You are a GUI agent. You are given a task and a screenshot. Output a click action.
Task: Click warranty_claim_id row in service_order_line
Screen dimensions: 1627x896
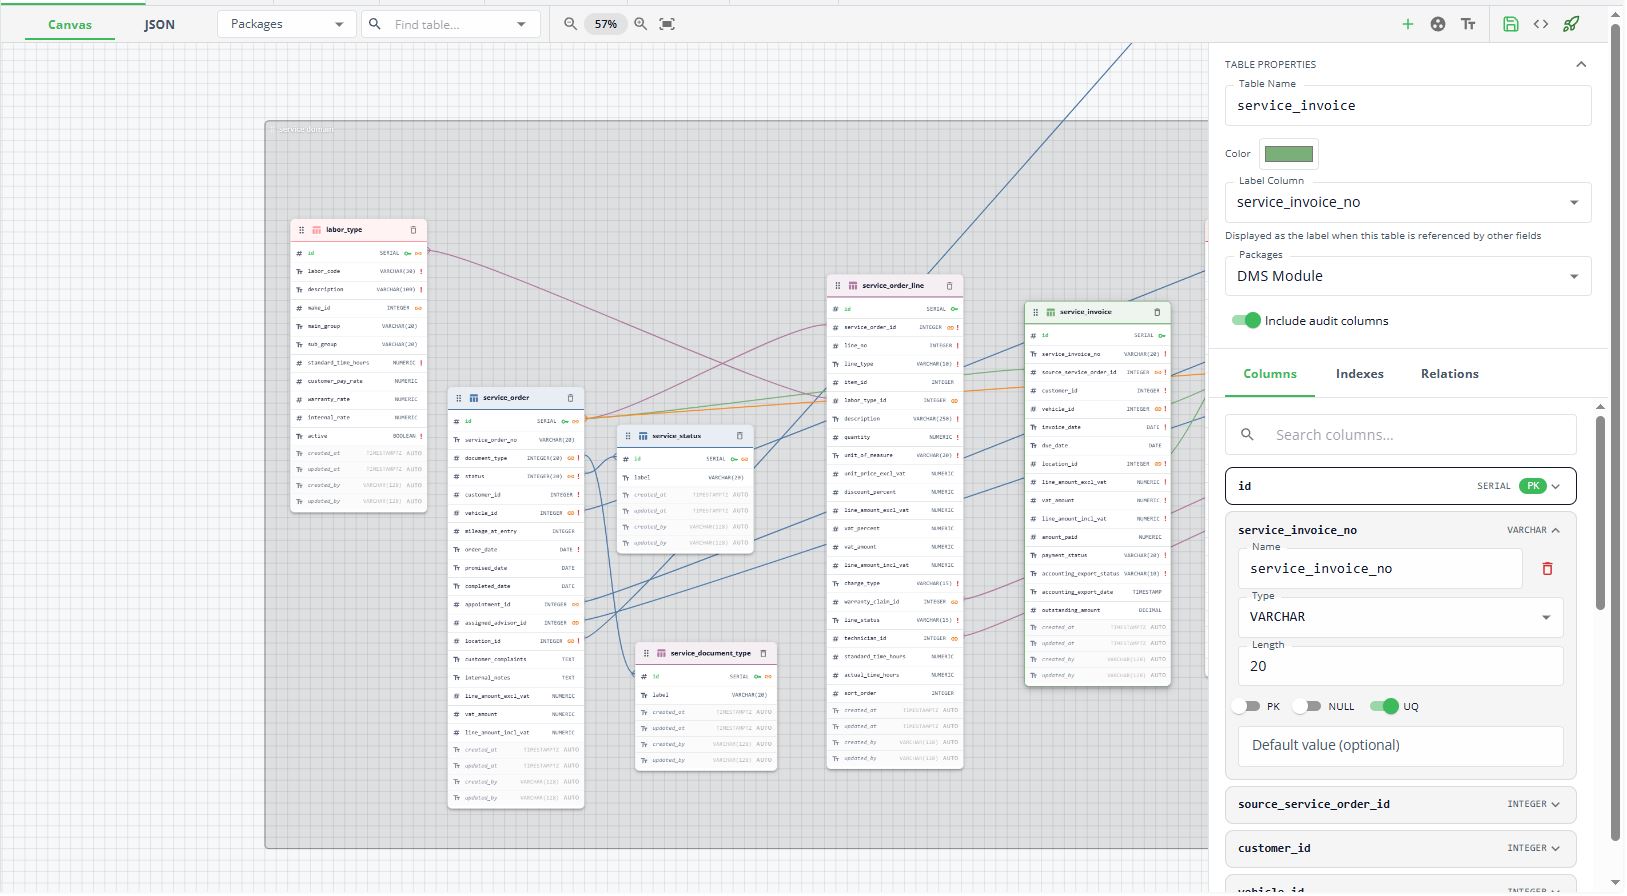tap(895, 602)
